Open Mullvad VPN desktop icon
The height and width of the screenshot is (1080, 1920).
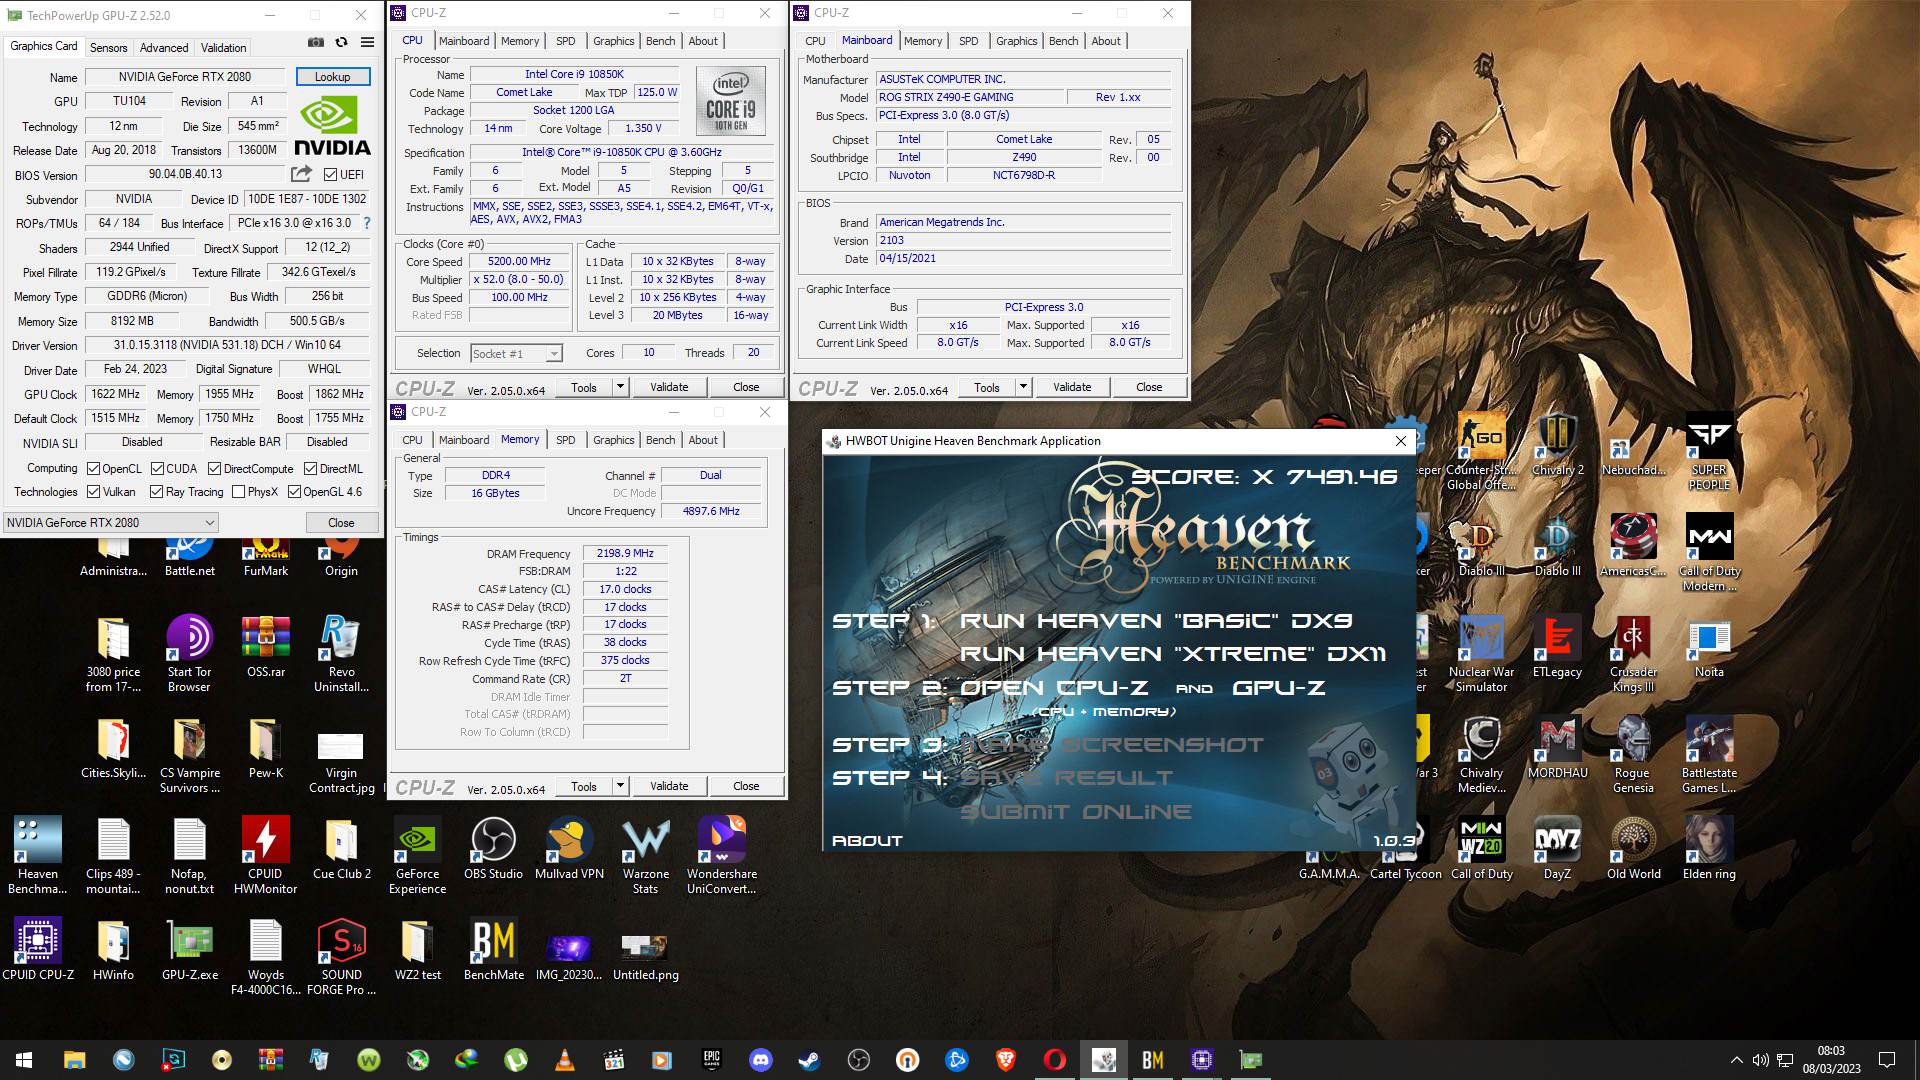569,848
